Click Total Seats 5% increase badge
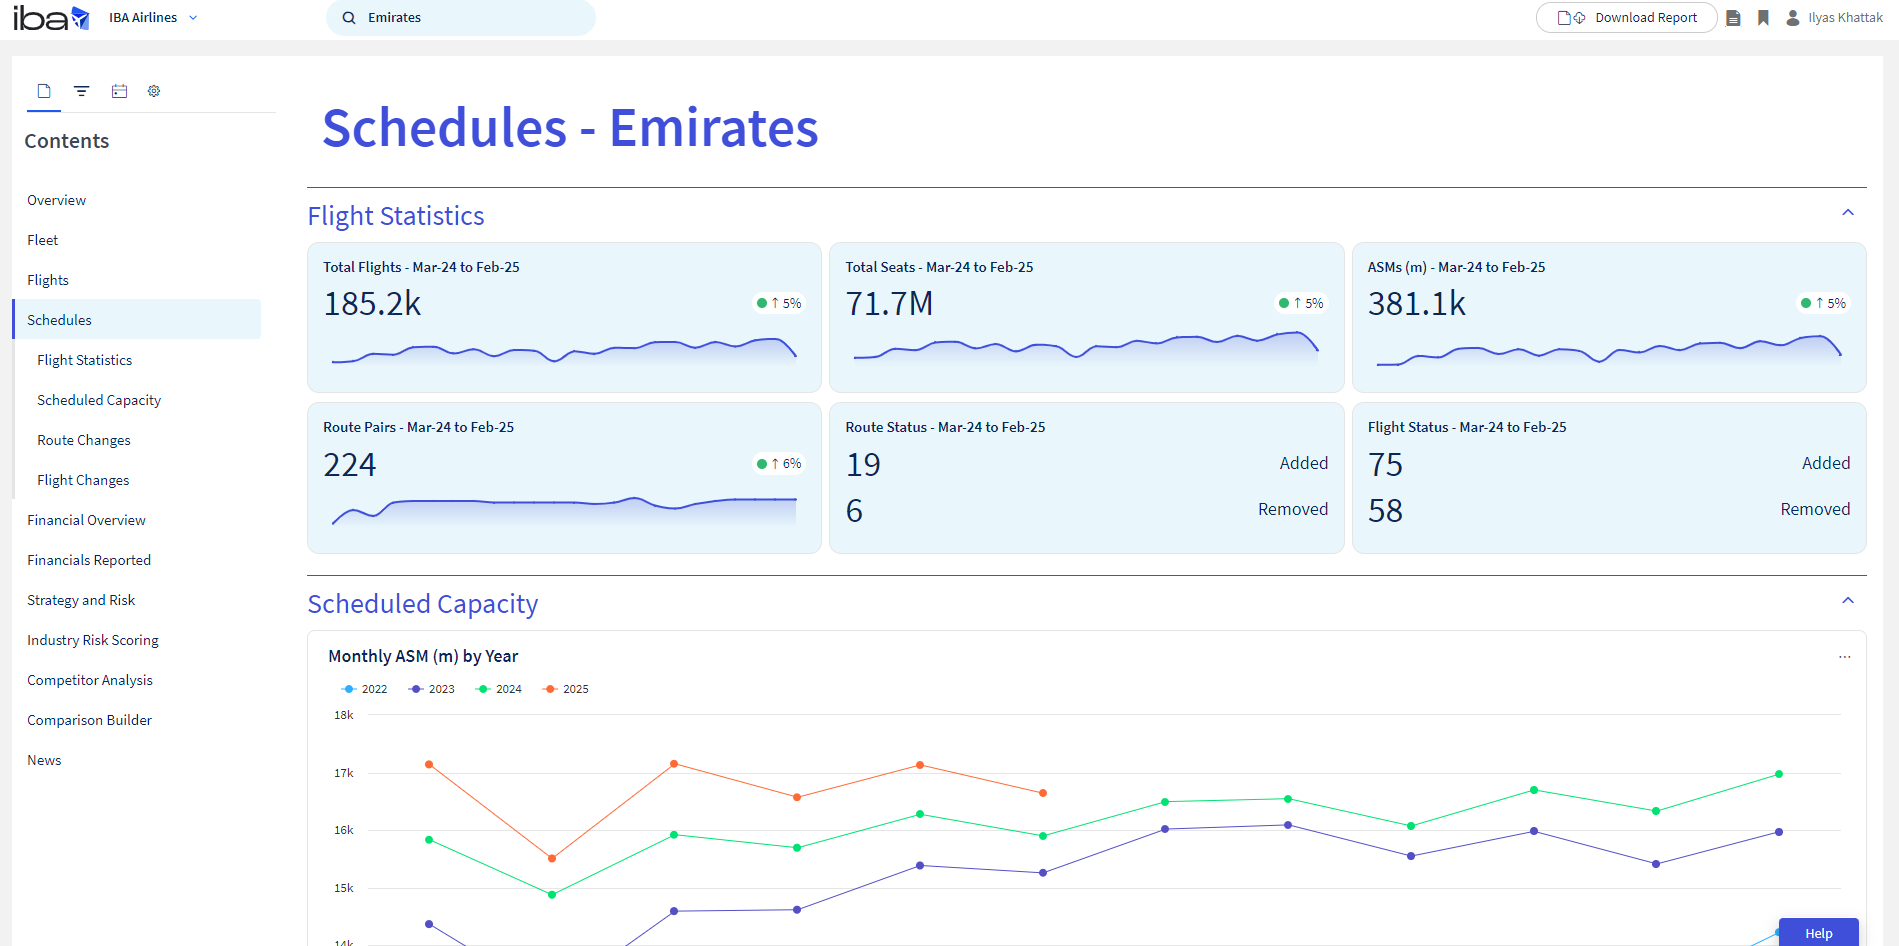 [1301, 303]
